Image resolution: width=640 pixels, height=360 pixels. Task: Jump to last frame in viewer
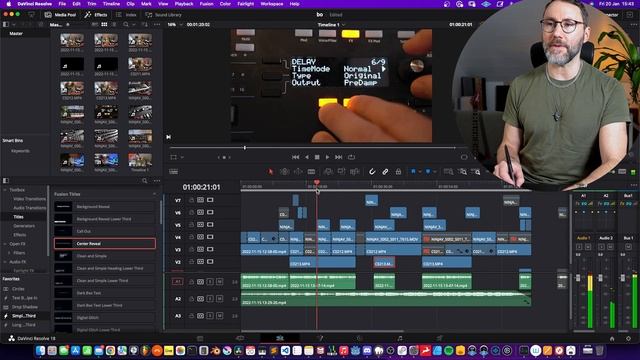point(338,157)
